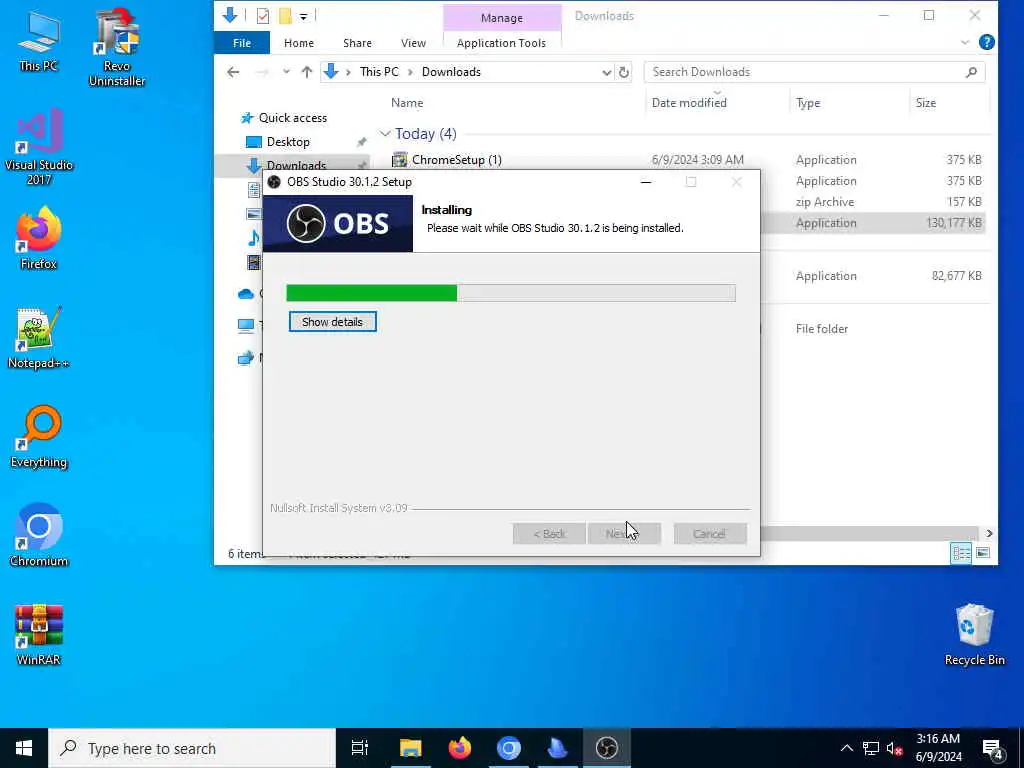The image size is (1024, 768).
Task: Open the Share ribbon tab
Action: pos(357,43)
